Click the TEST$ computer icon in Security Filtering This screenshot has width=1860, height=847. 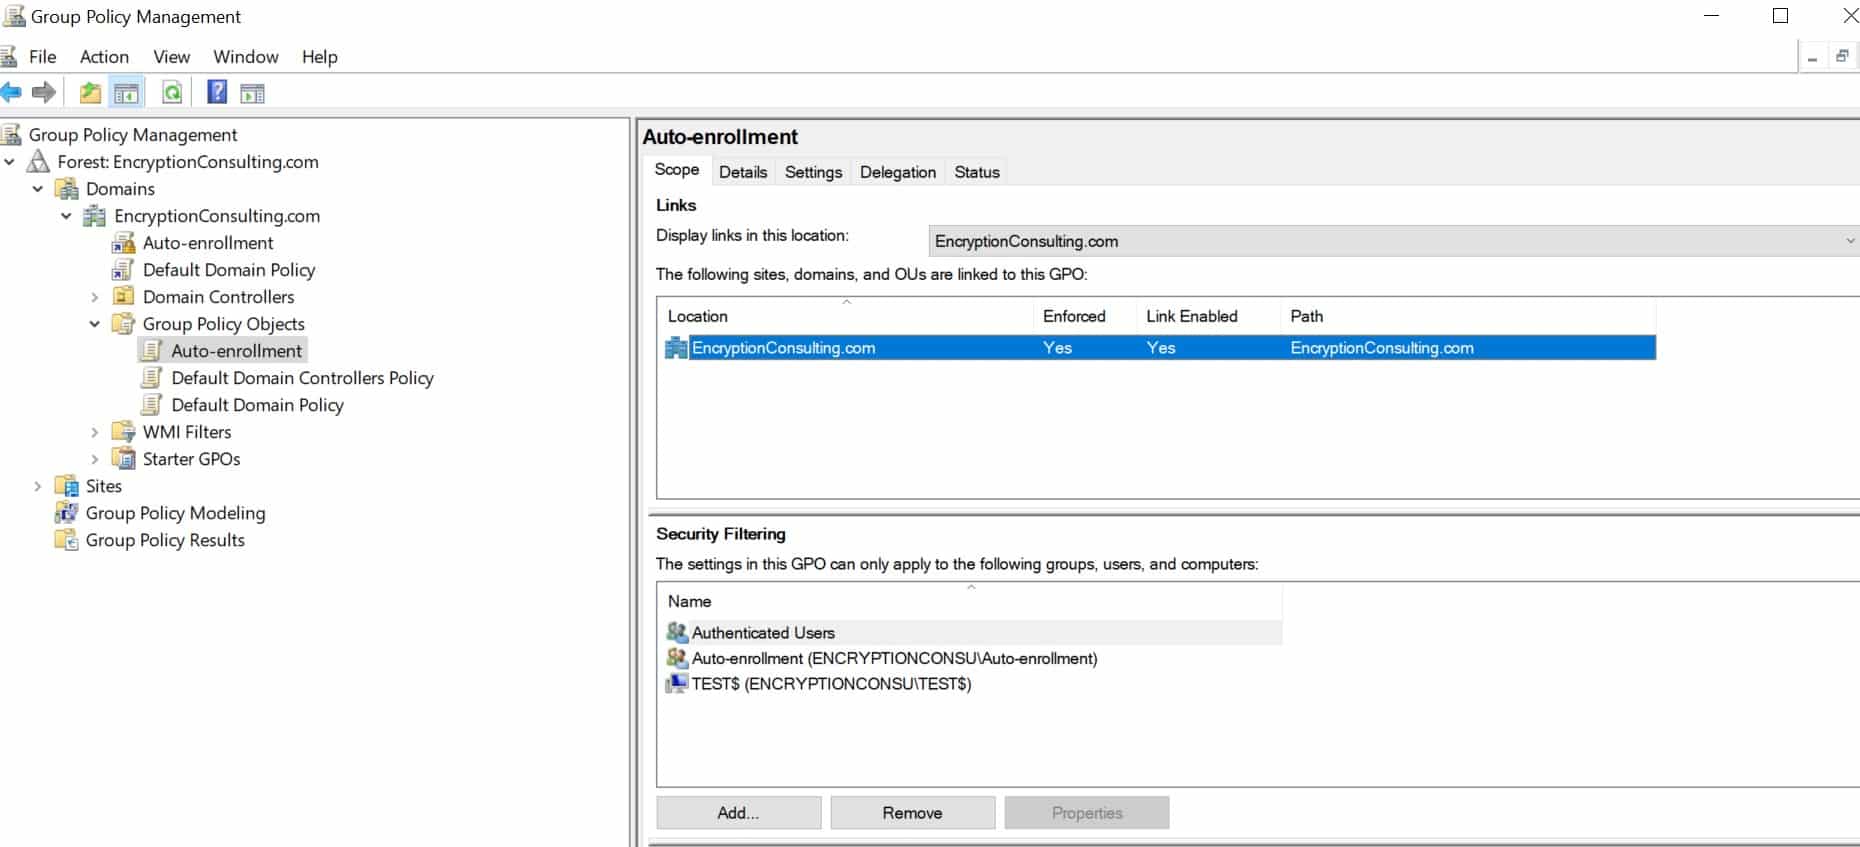tap(677, 684)
